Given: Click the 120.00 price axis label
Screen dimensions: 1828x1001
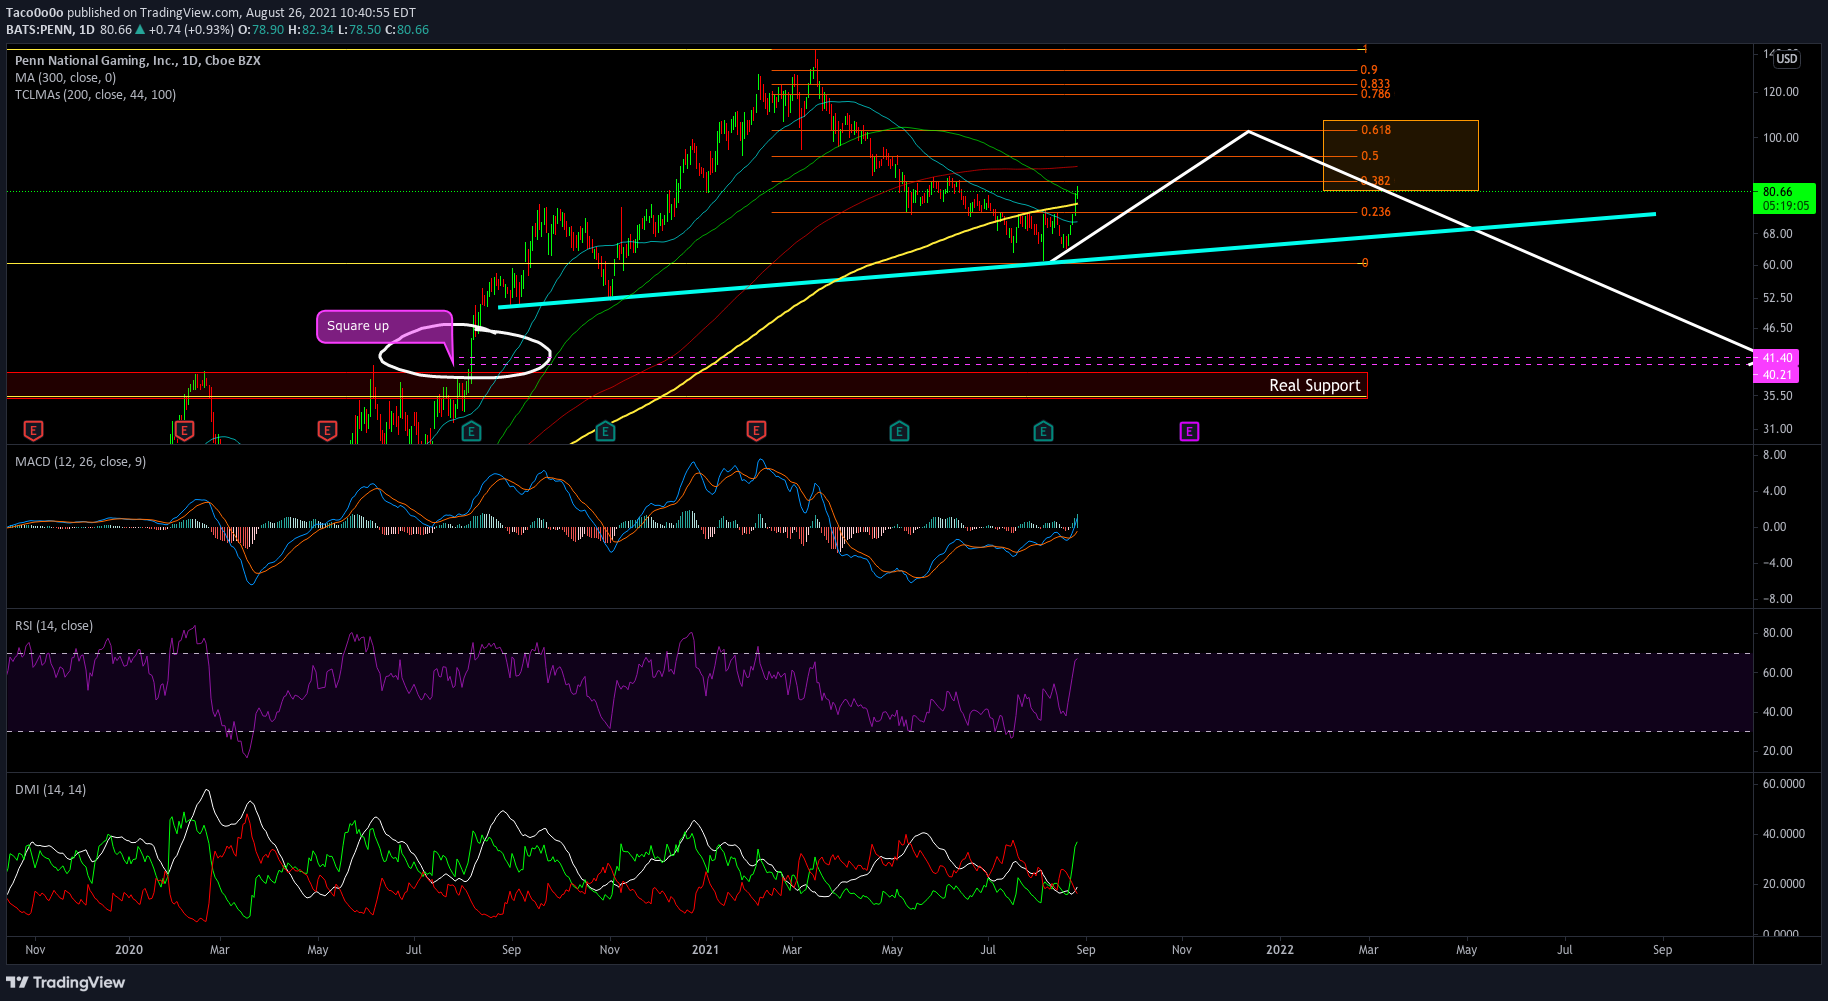Looking at the screenshot, I should click(1781, 92).
